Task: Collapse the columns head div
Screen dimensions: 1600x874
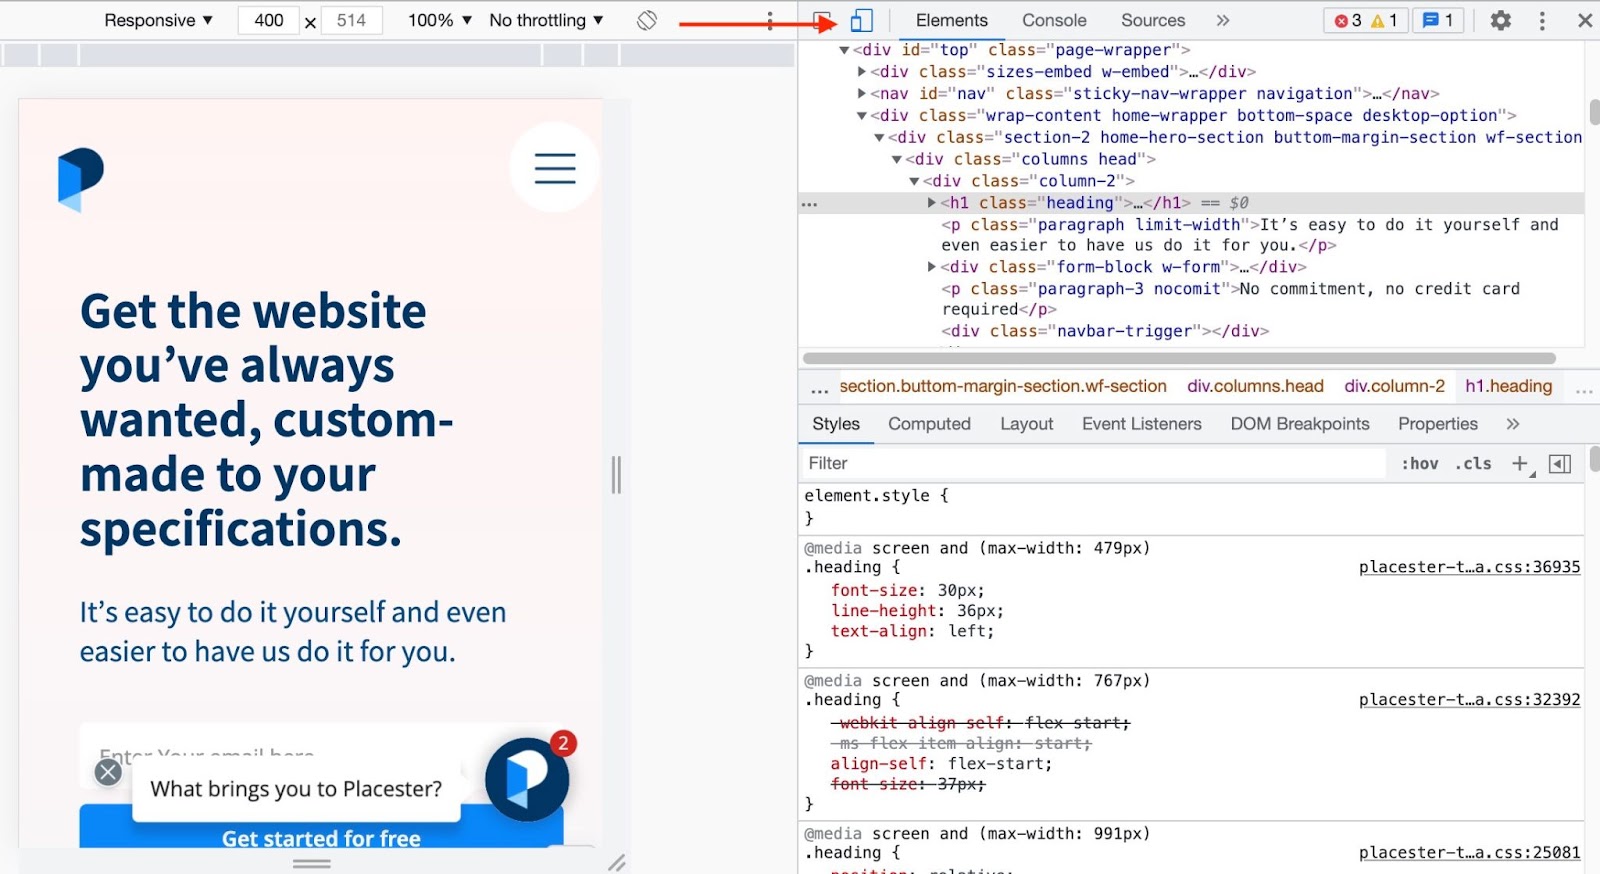Action: click(x=897, y=160)
